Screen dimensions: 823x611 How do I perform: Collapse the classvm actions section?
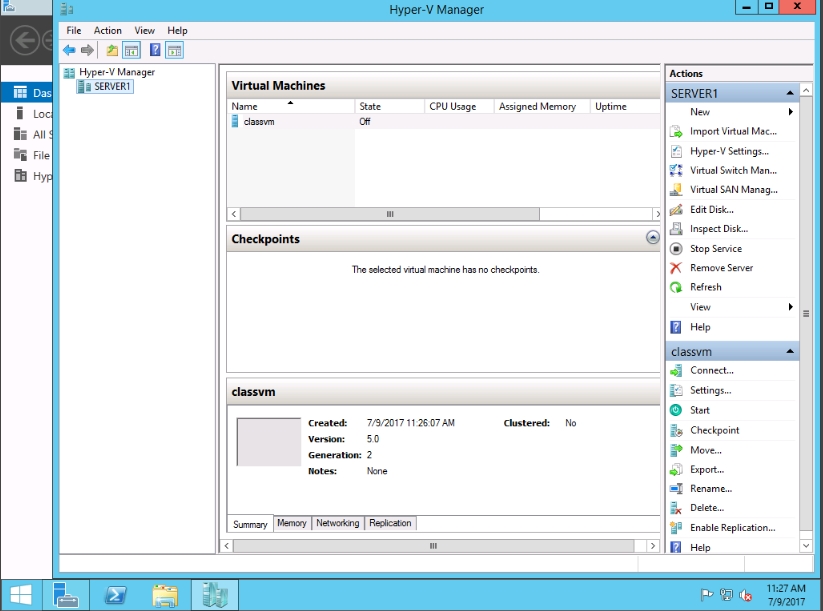coord(791,352)
